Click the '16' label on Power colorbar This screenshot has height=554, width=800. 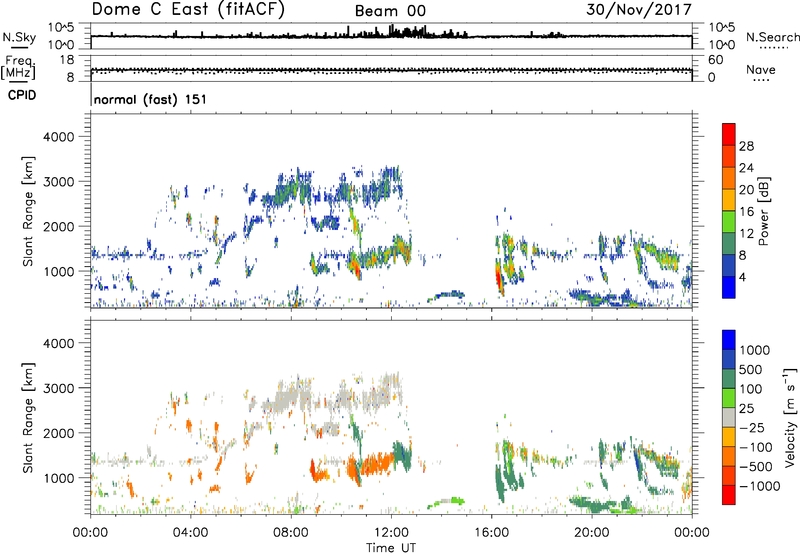tap(746, 212)
